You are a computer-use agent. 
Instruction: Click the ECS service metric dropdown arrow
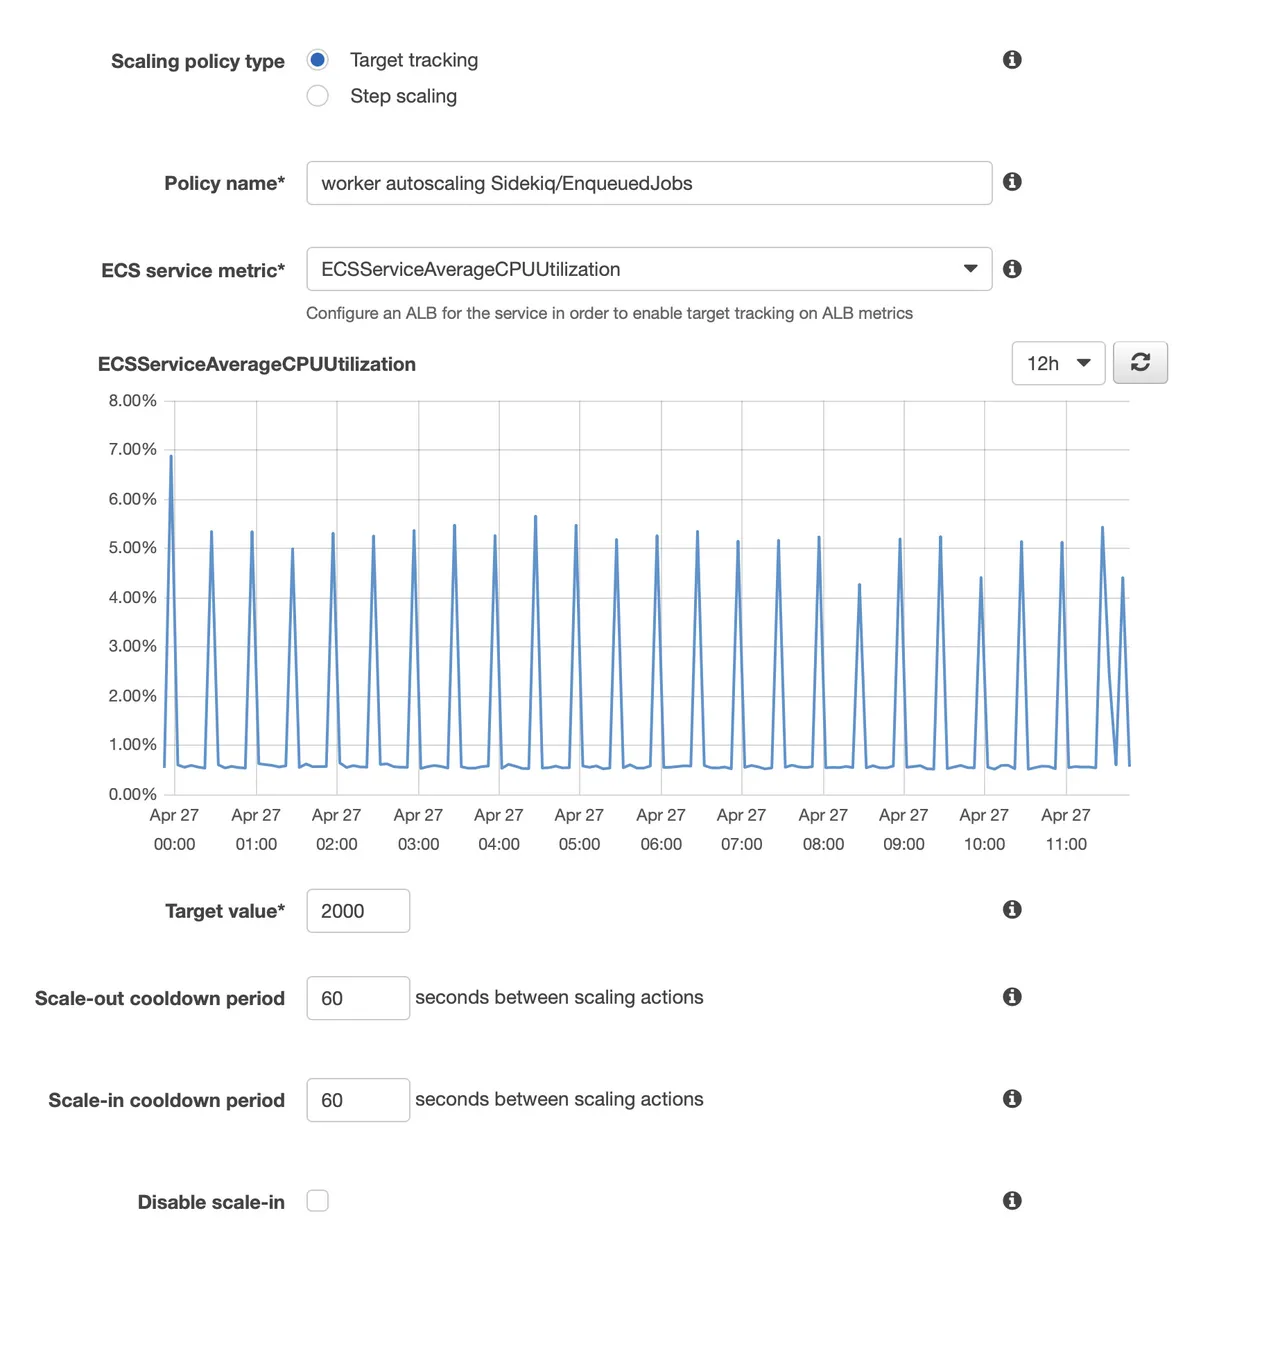970,269
